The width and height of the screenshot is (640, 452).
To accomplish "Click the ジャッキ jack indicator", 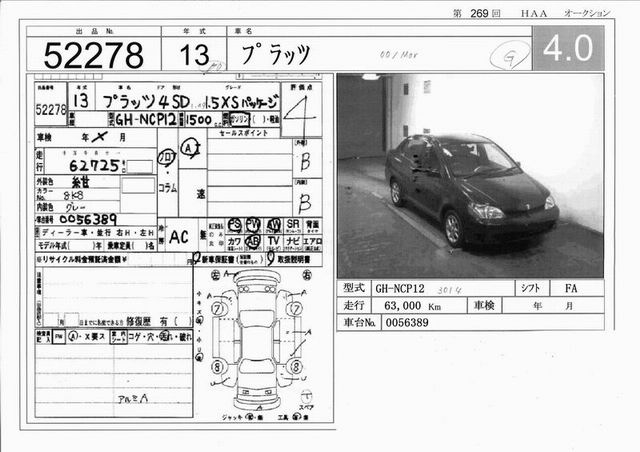I will click(x=242, y=417).
